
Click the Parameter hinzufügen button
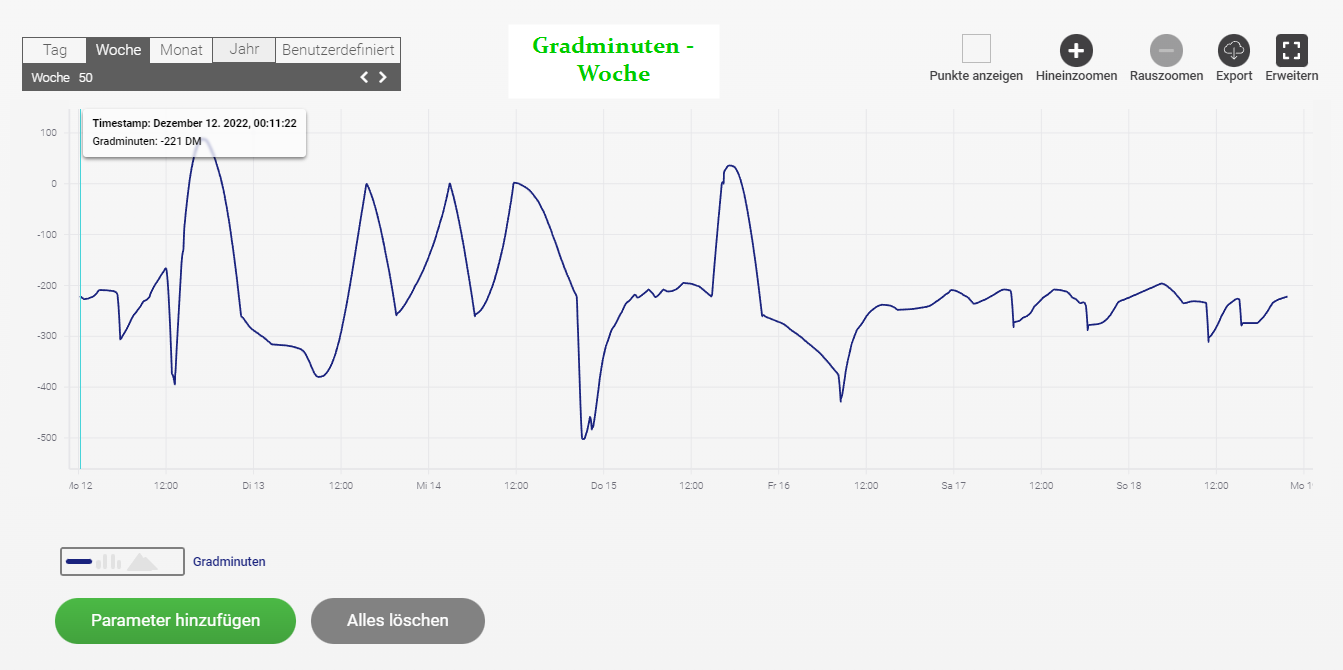pos(176,621)
